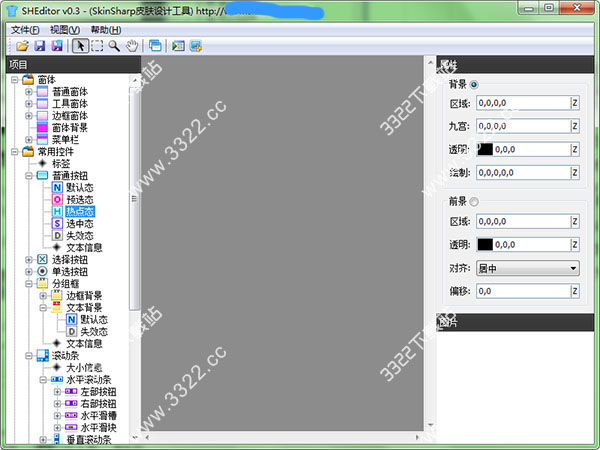Click the Z button beside 前景 区域 field

tap(574, 221)
